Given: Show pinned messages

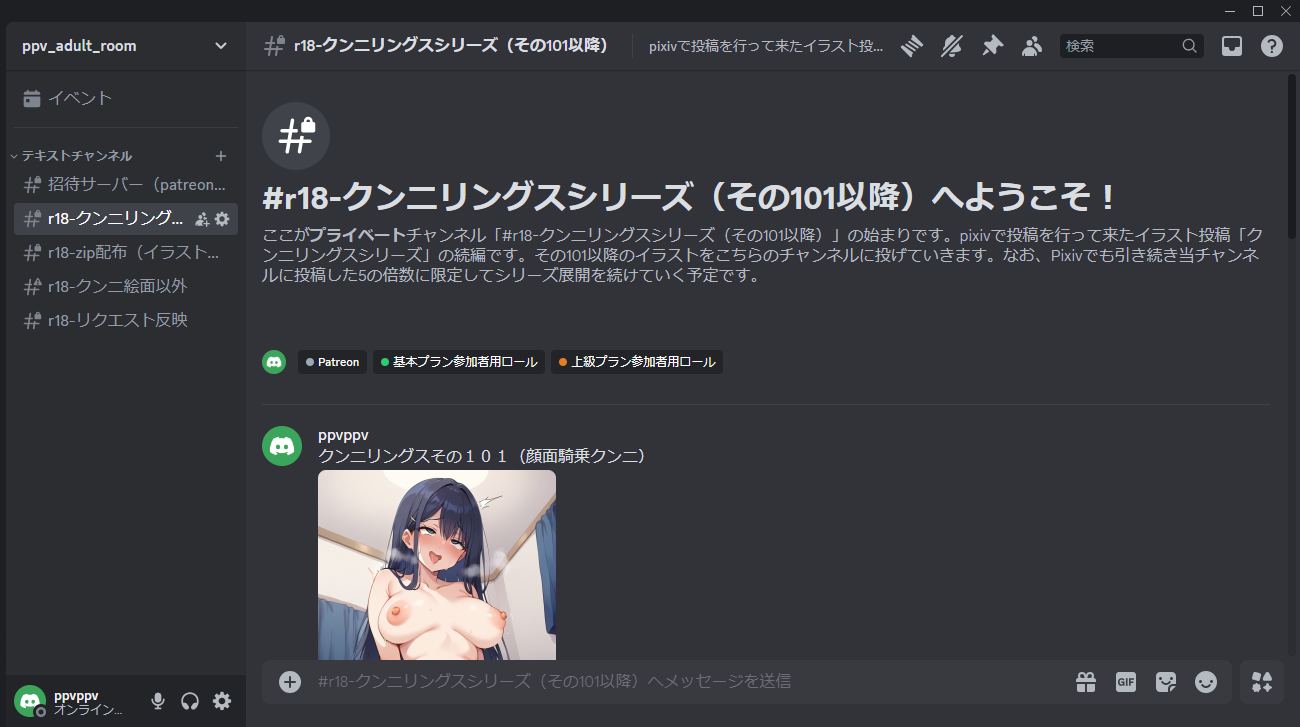Looking at the screenshot, I should coord(992,46).
